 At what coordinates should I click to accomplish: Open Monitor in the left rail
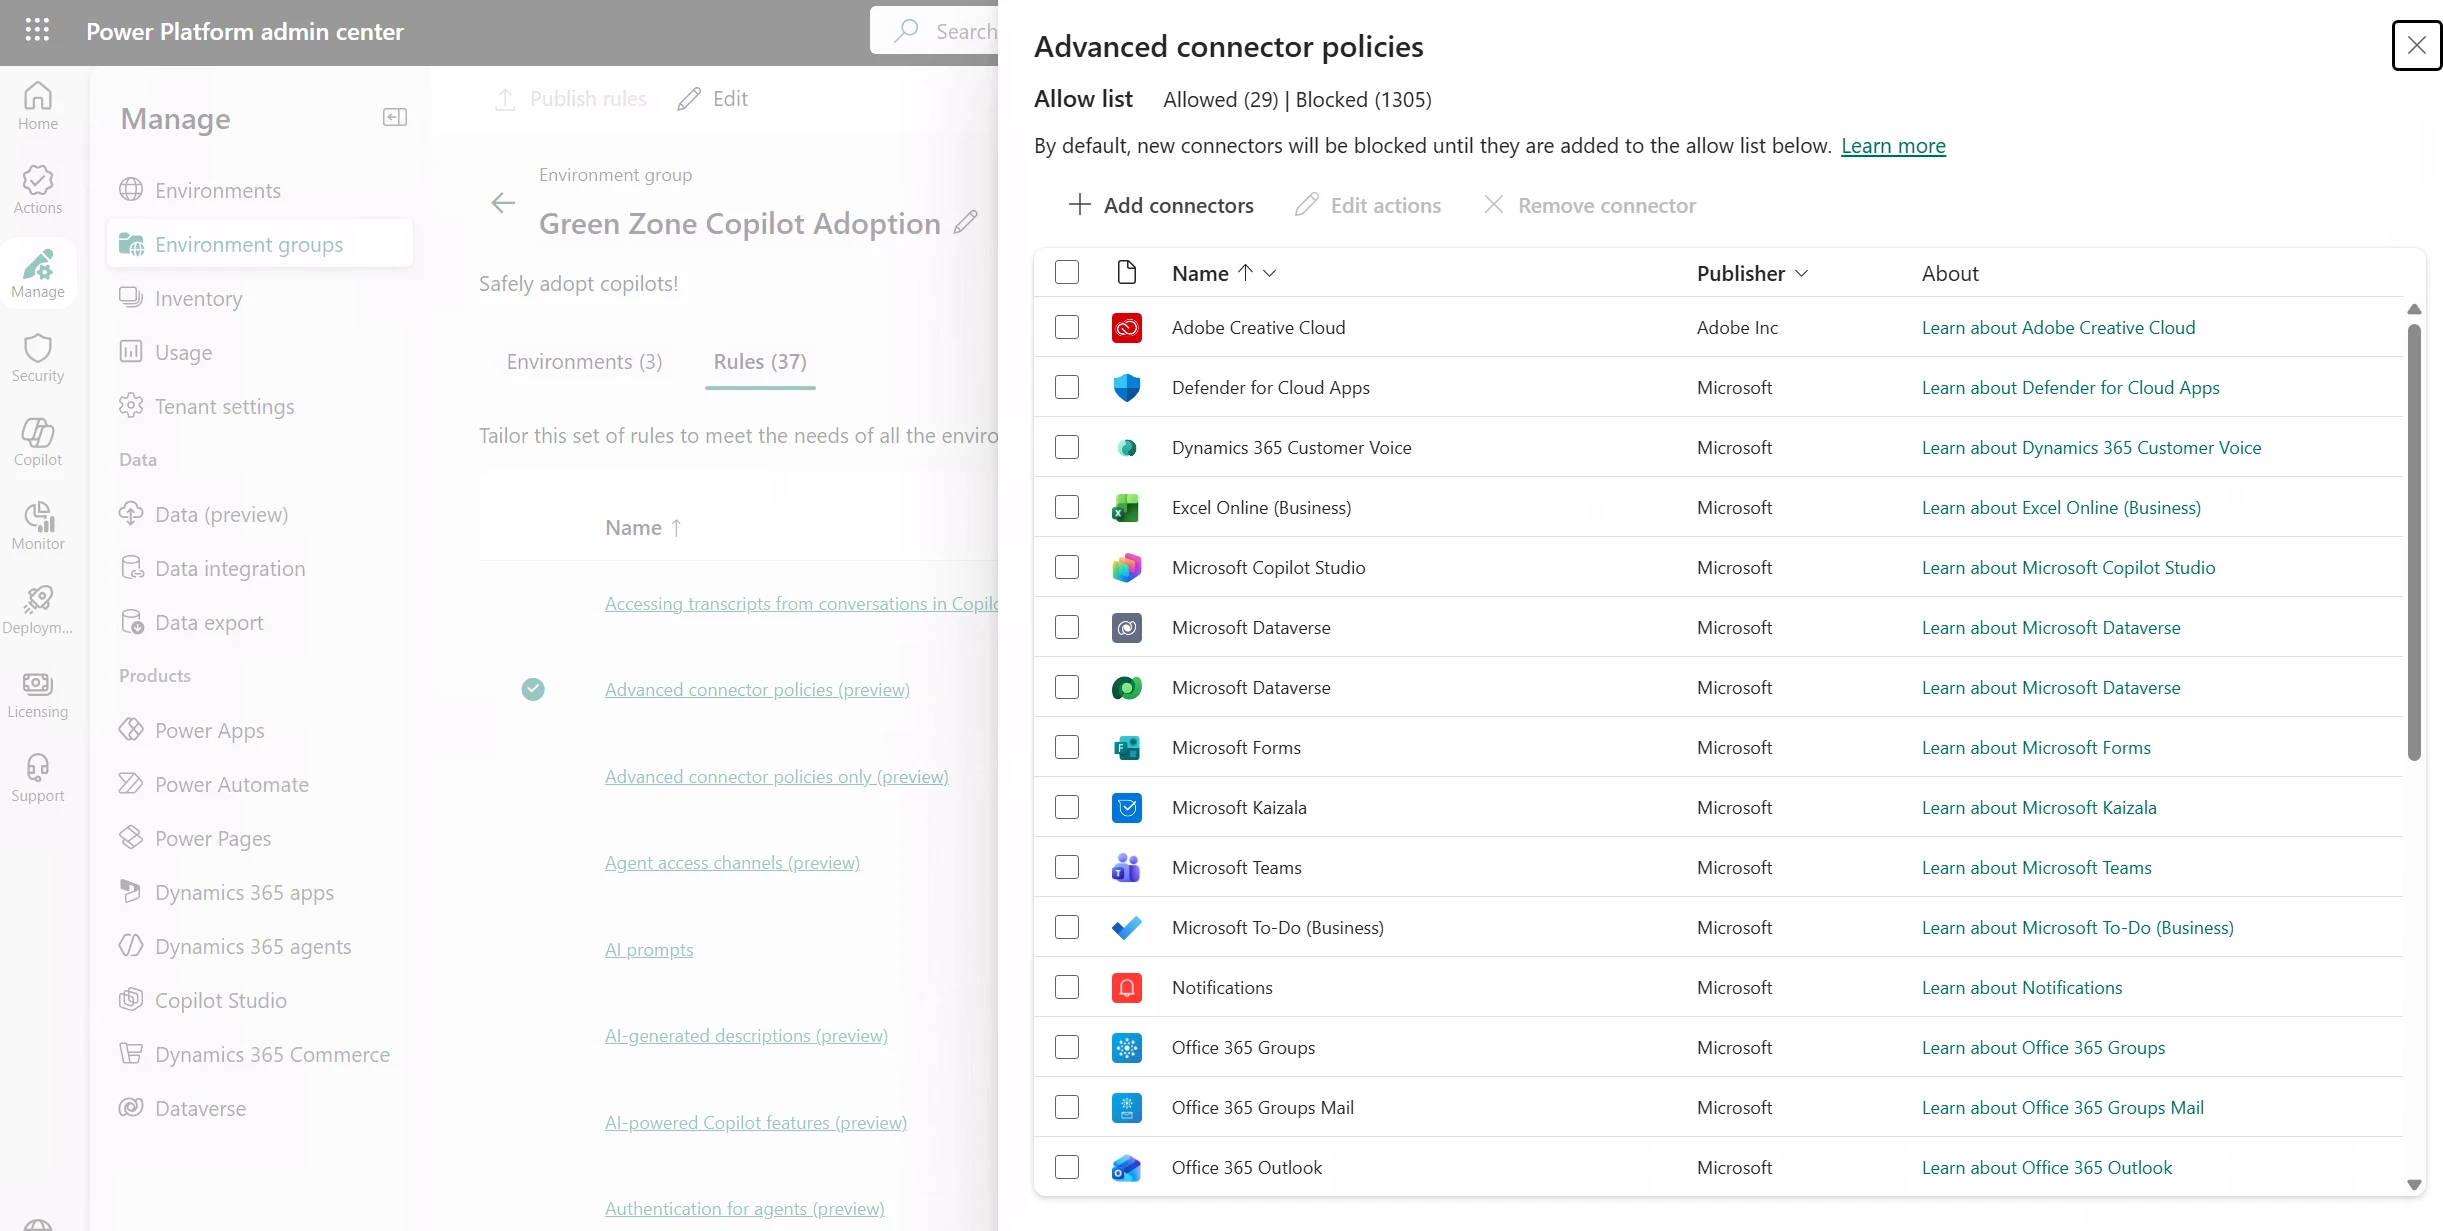click(x=38, y=526)
